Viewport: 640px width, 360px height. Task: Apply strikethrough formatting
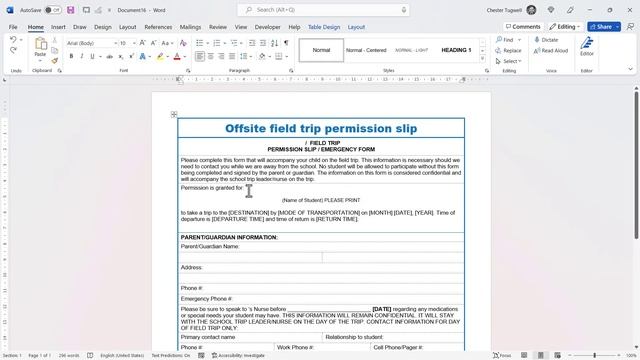tap(109, 56)
